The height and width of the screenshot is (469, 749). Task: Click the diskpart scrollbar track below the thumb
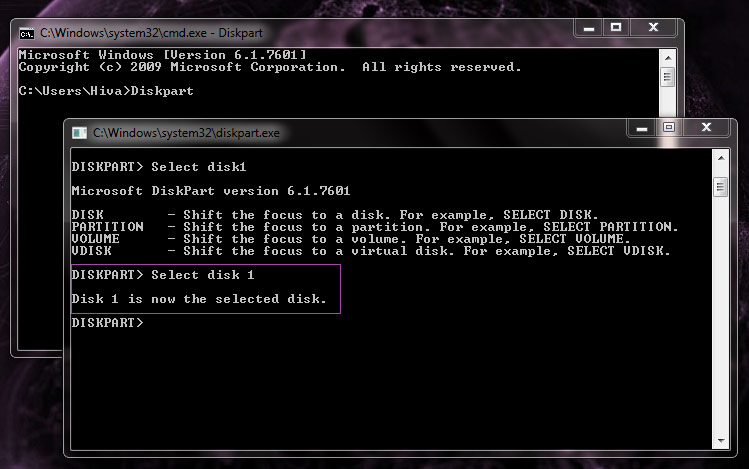[719, 320]
